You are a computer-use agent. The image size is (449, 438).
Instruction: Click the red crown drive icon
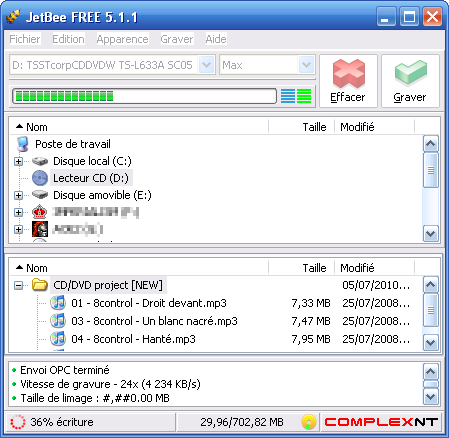point(40,212)
